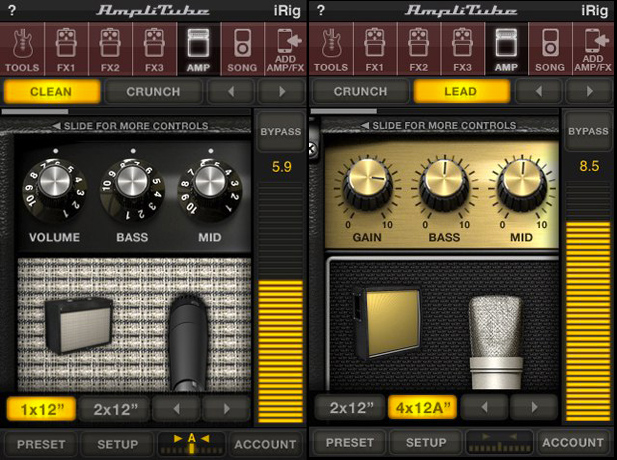Select the FX2 pedal in right screen
The height and width of the screenshot is (460, 617).
(x=419, y=49)
